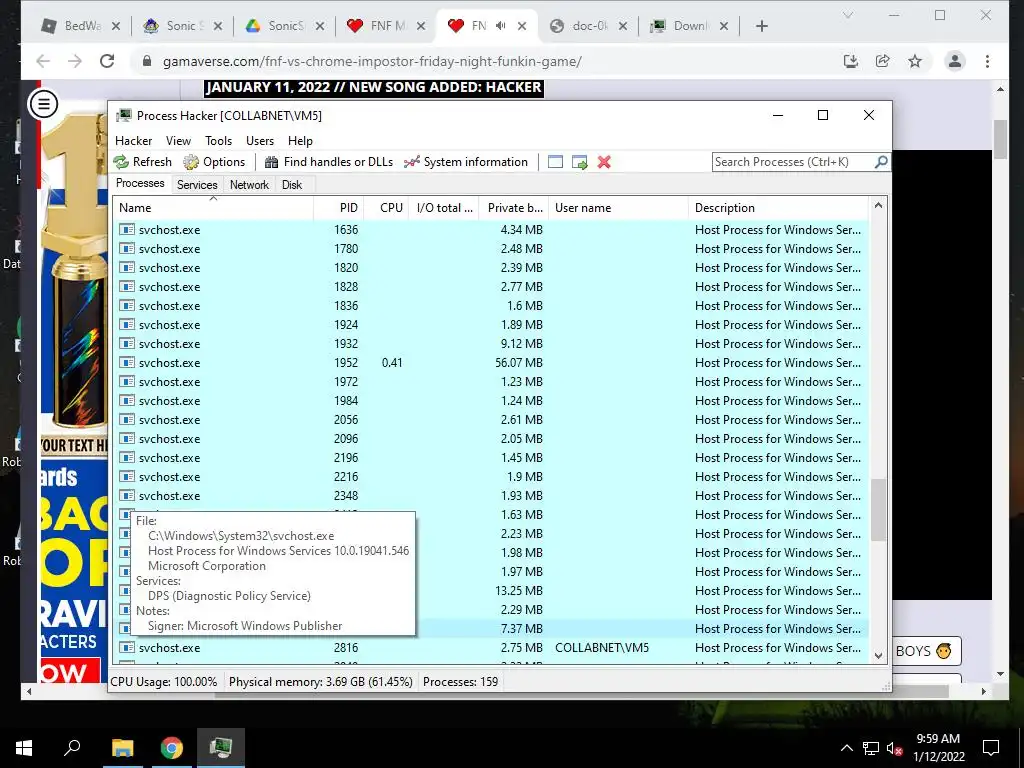This screenshot has height=768, width=1024.
Task: Open Chrome three-dot menu
Action: click(987, 61)
